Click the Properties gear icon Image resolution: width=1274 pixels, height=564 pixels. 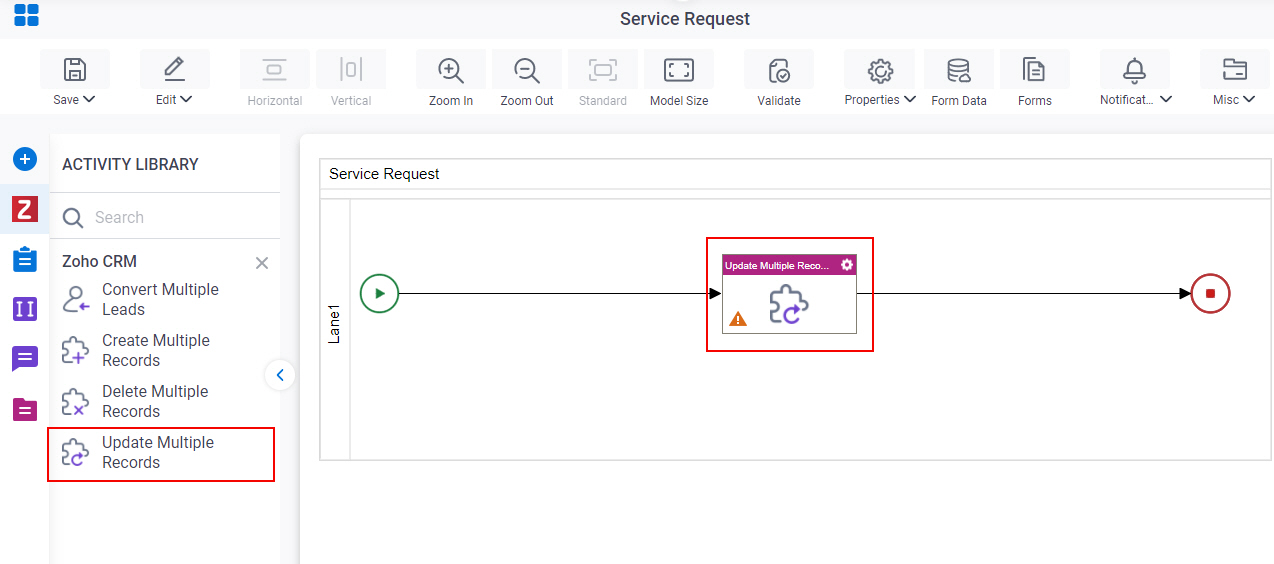click(x=880, y=70)
